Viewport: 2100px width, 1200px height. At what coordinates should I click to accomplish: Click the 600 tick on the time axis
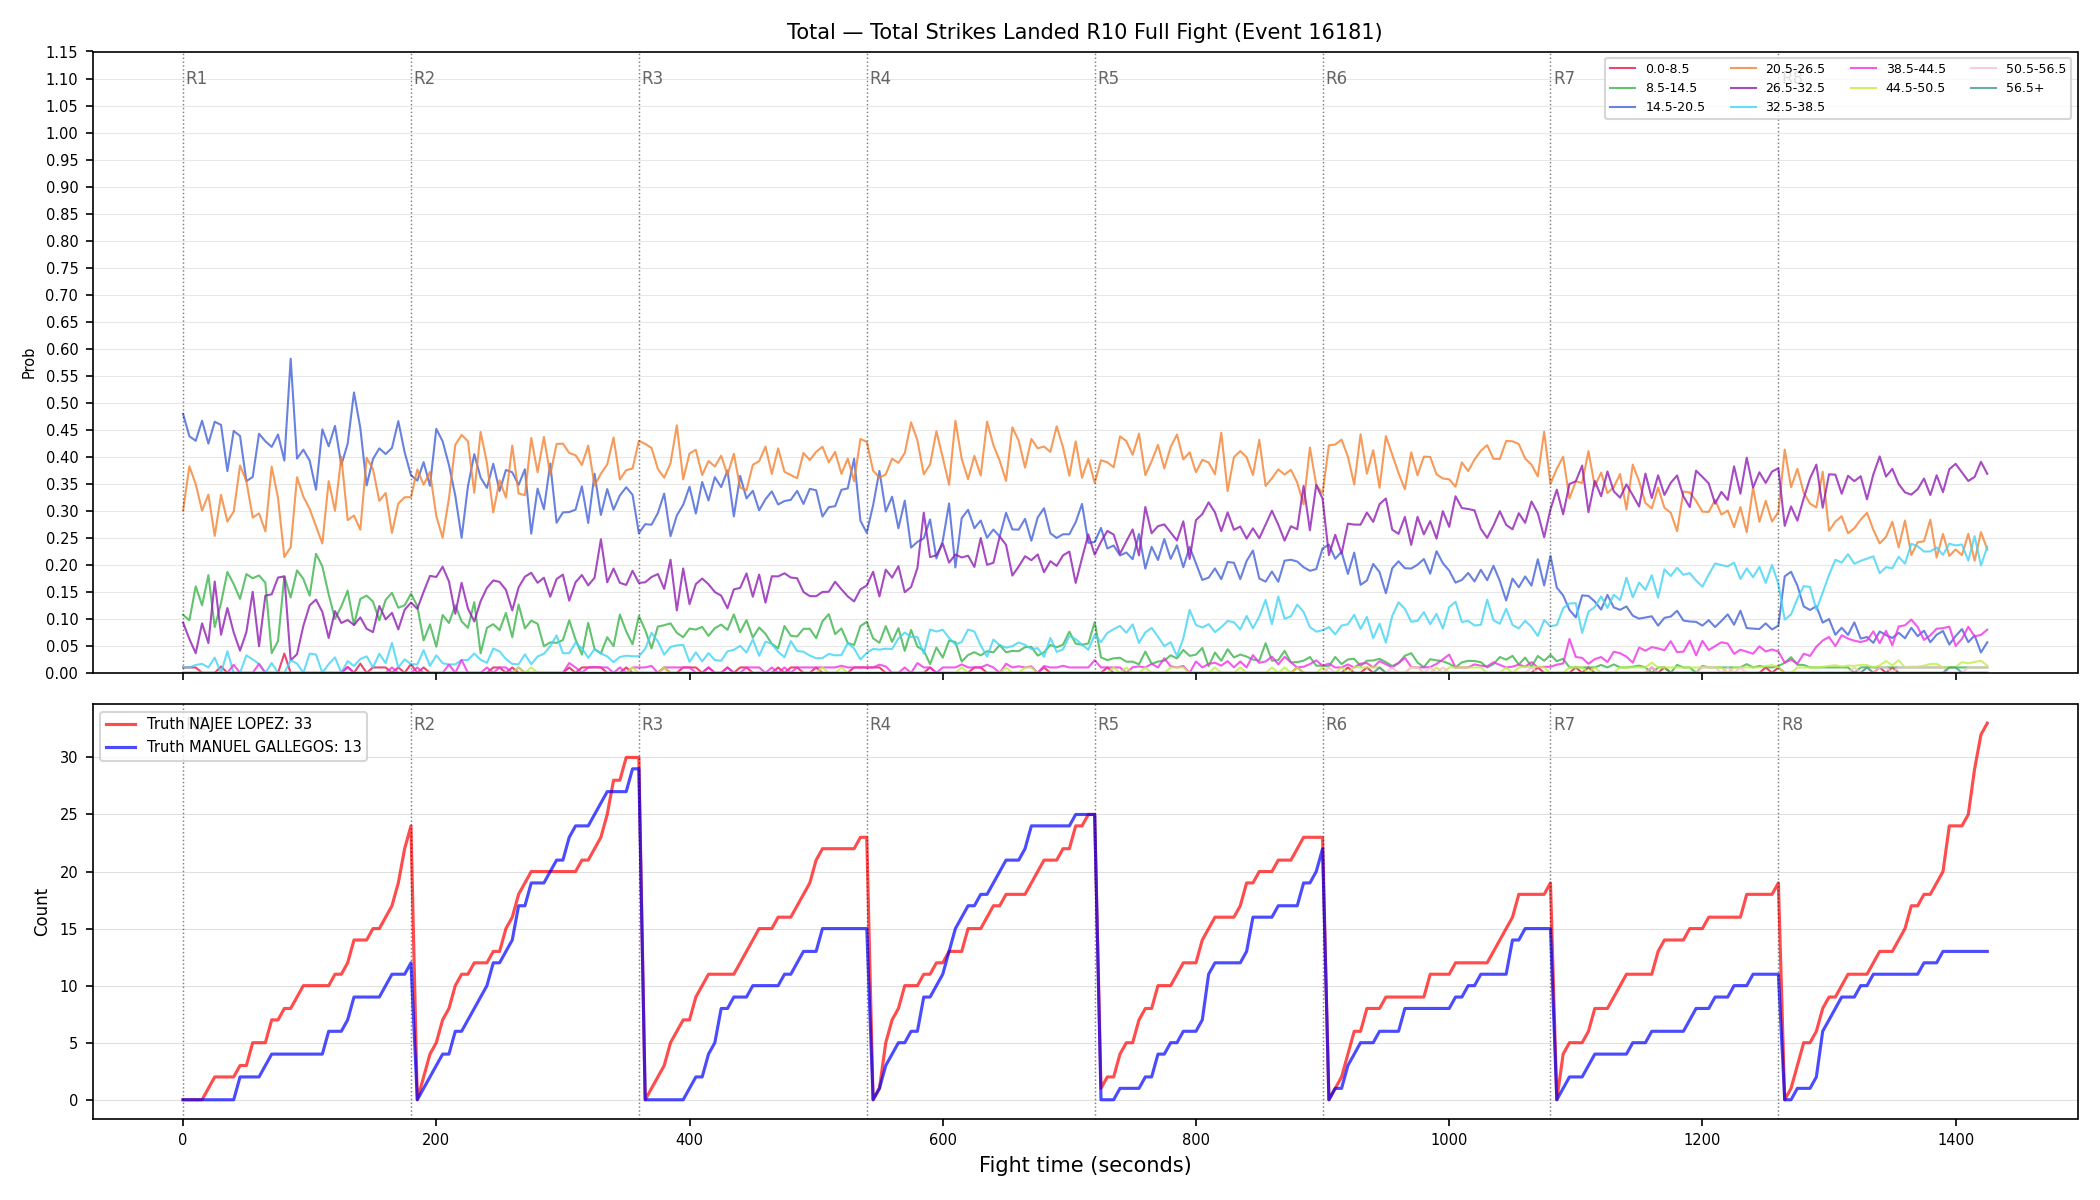coord(943,1138)
